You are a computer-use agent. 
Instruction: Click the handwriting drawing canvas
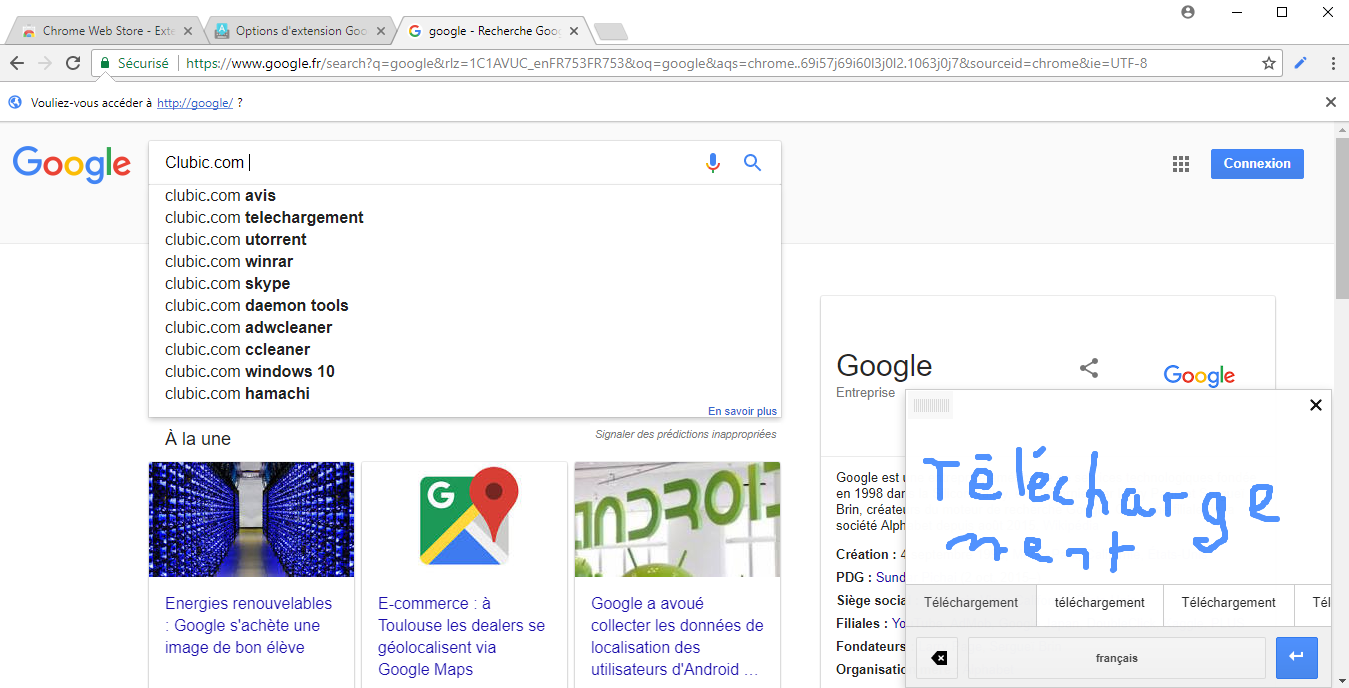coord(1119,502)
